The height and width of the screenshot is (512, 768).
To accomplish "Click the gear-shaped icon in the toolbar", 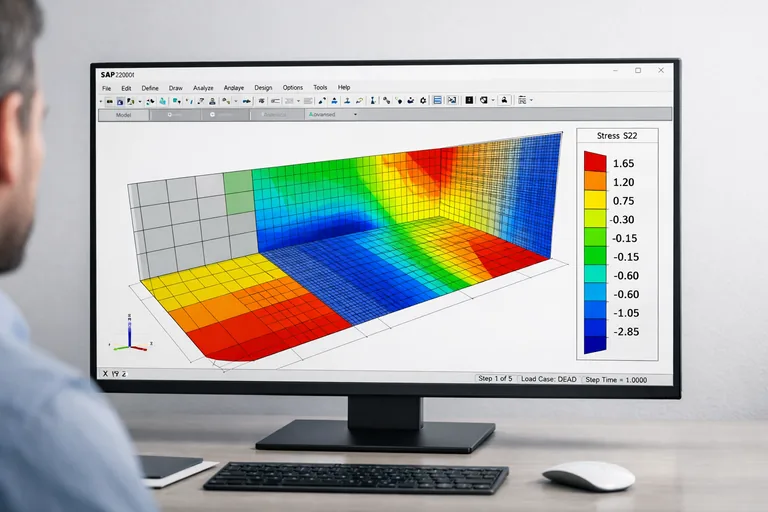I will [422, 101].
